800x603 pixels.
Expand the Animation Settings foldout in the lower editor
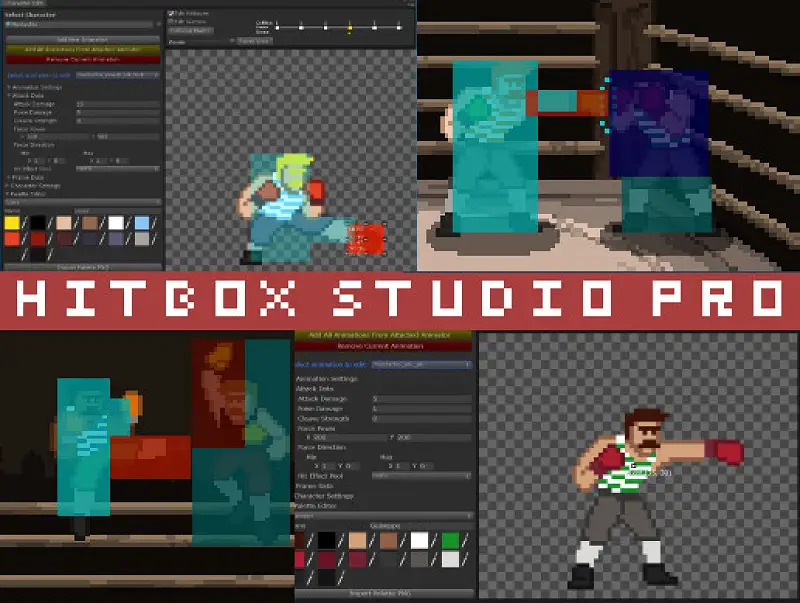pos(327,379)
